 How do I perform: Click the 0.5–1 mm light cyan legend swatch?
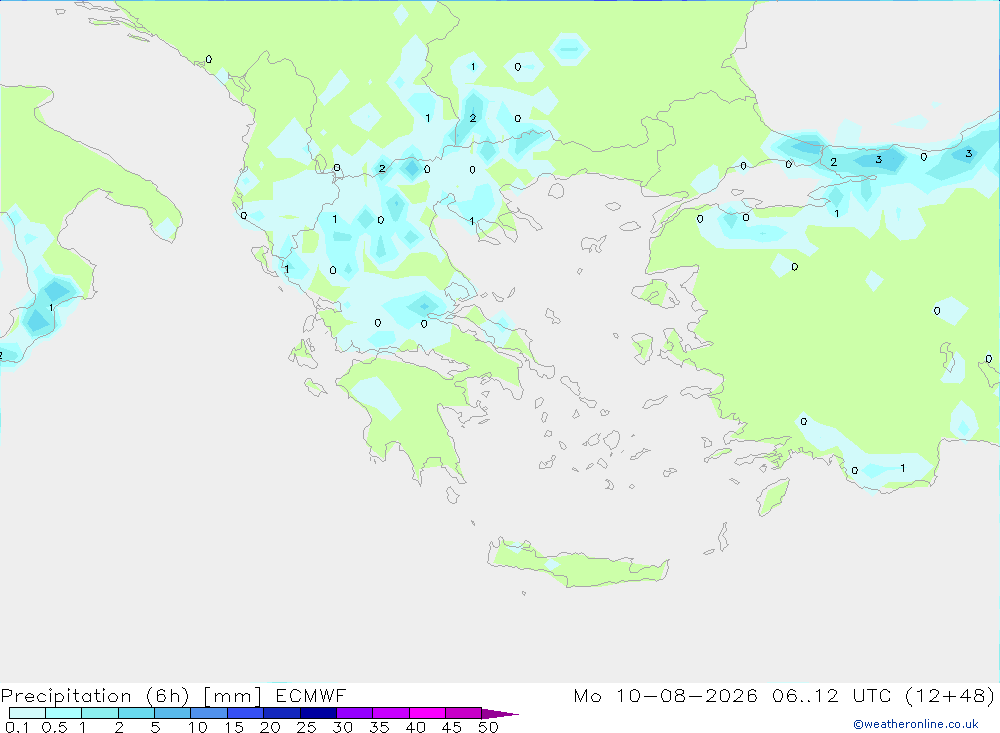click(x=64, y=713)
